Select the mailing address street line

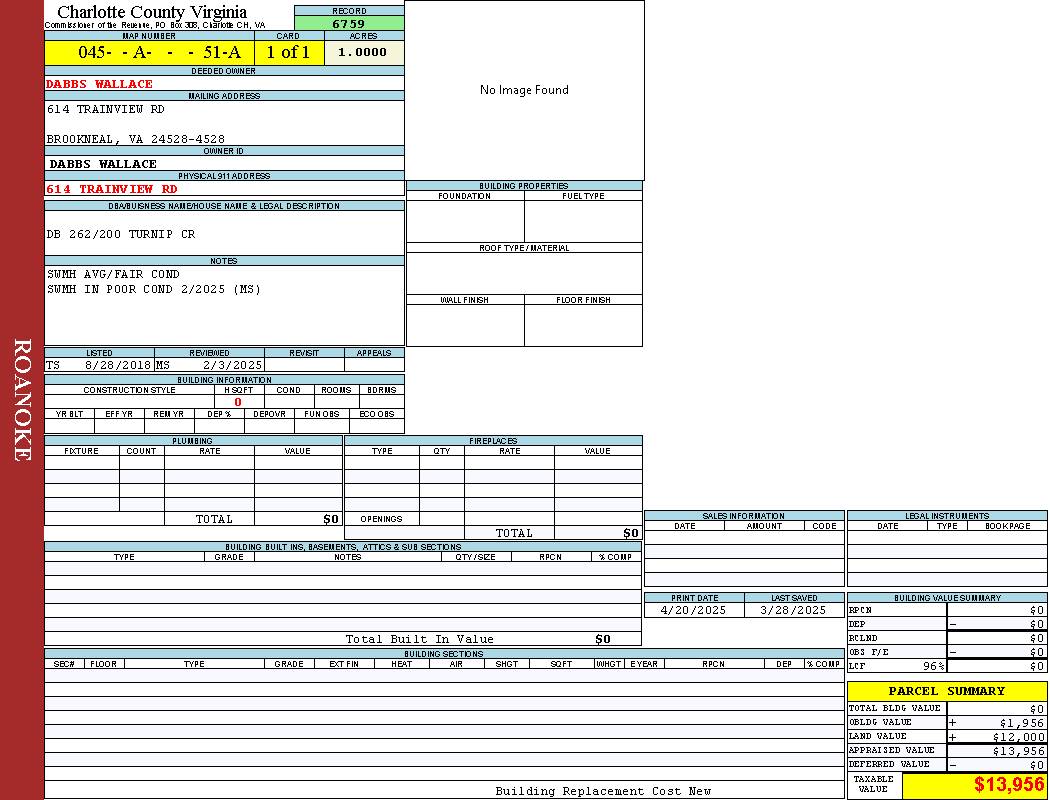point(106,109)
